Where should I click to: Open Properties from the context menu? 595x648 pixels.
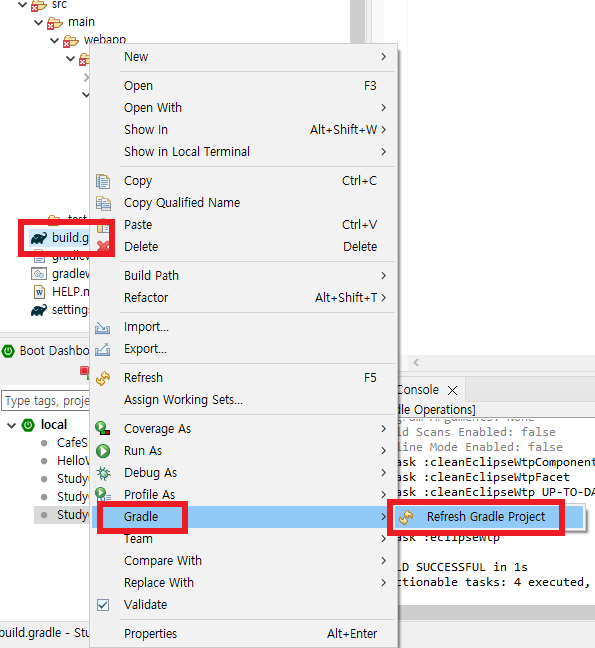tap(244, 634)
